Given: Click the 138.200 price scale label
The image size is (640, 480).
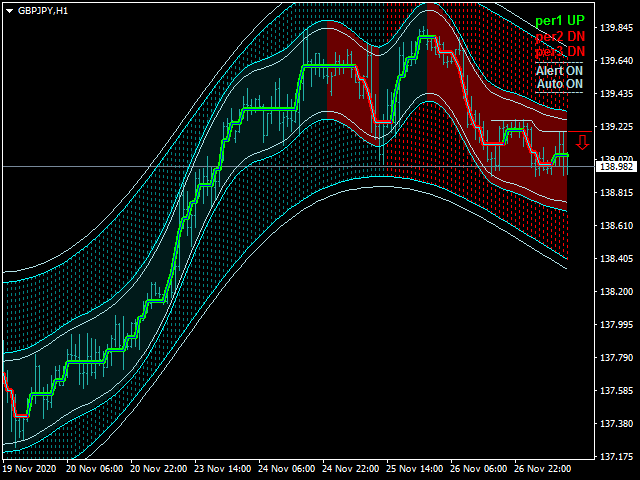Looking at the screenshot, I should tap(617, 292).
